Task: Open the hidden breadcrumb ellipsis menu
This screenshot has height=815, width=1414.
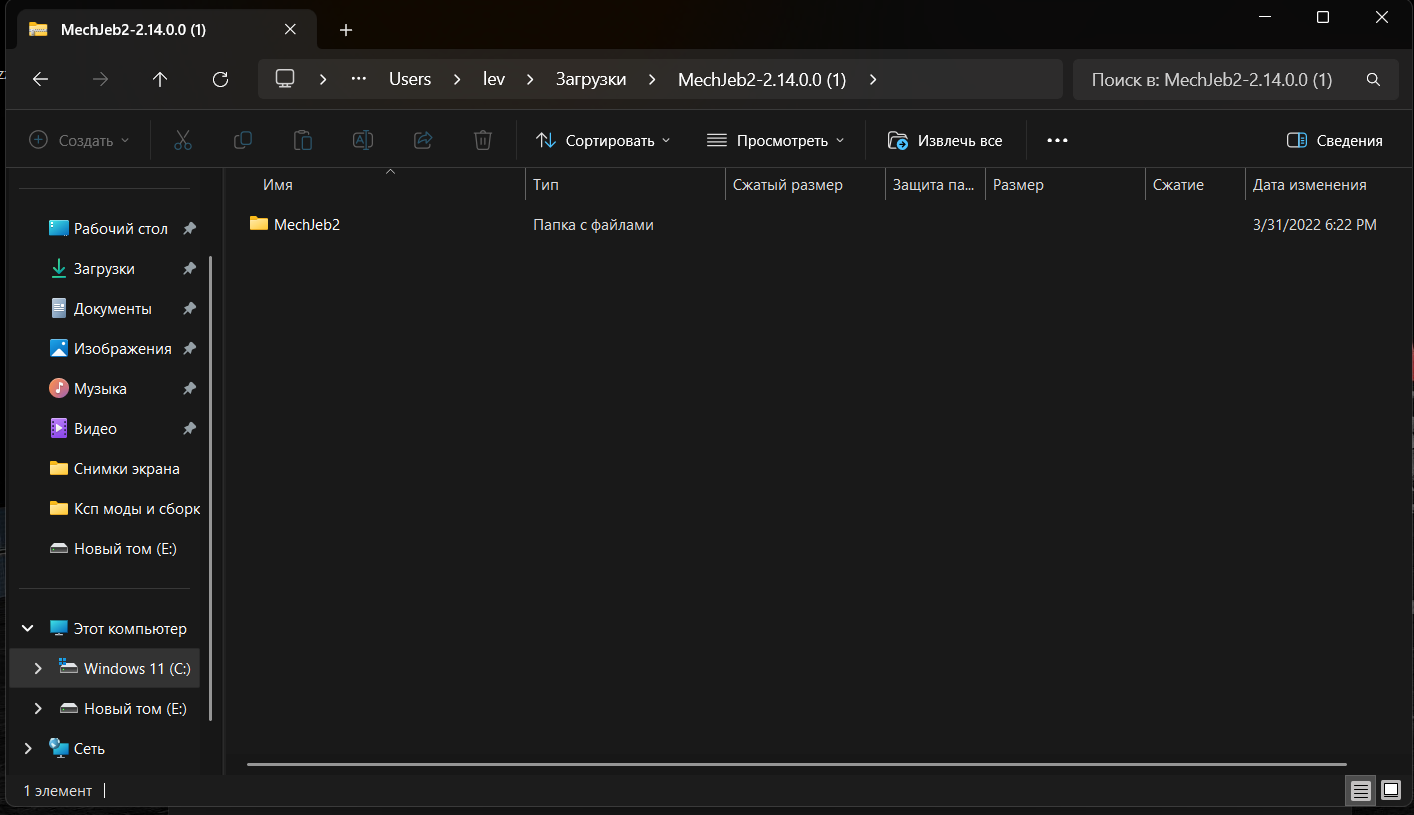Action: click(359, 79)
